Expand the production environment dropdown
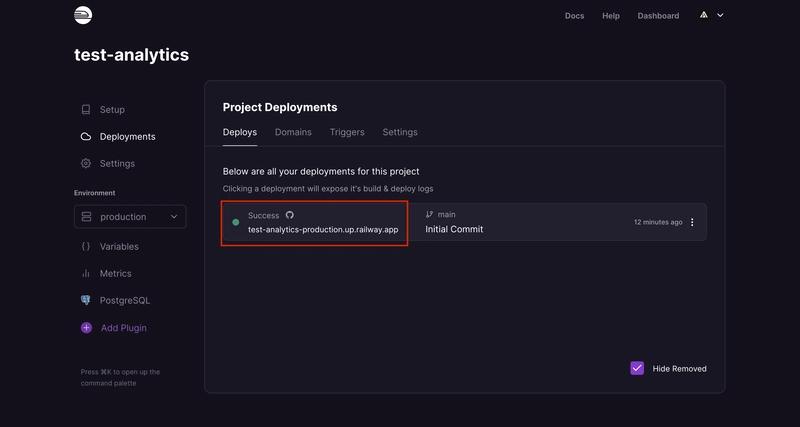 coord(130,216)
